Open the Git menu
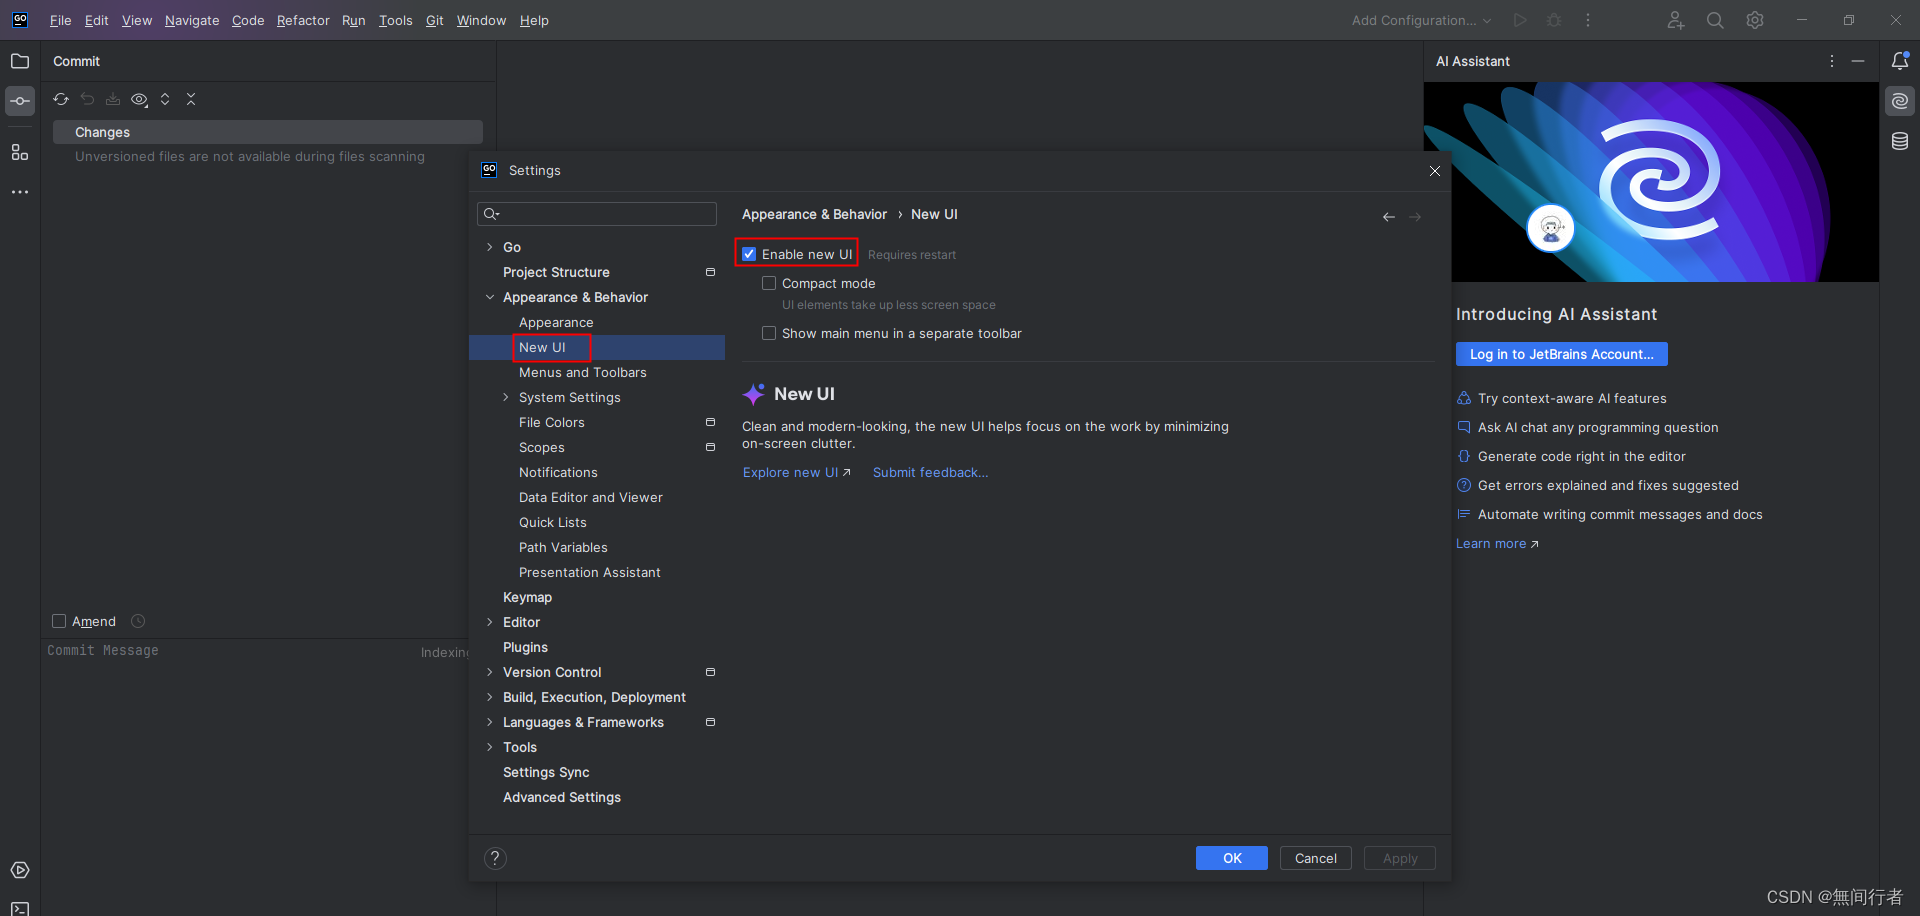The width and height of the screenshot is (1920, 916). [x=434, y=20]
